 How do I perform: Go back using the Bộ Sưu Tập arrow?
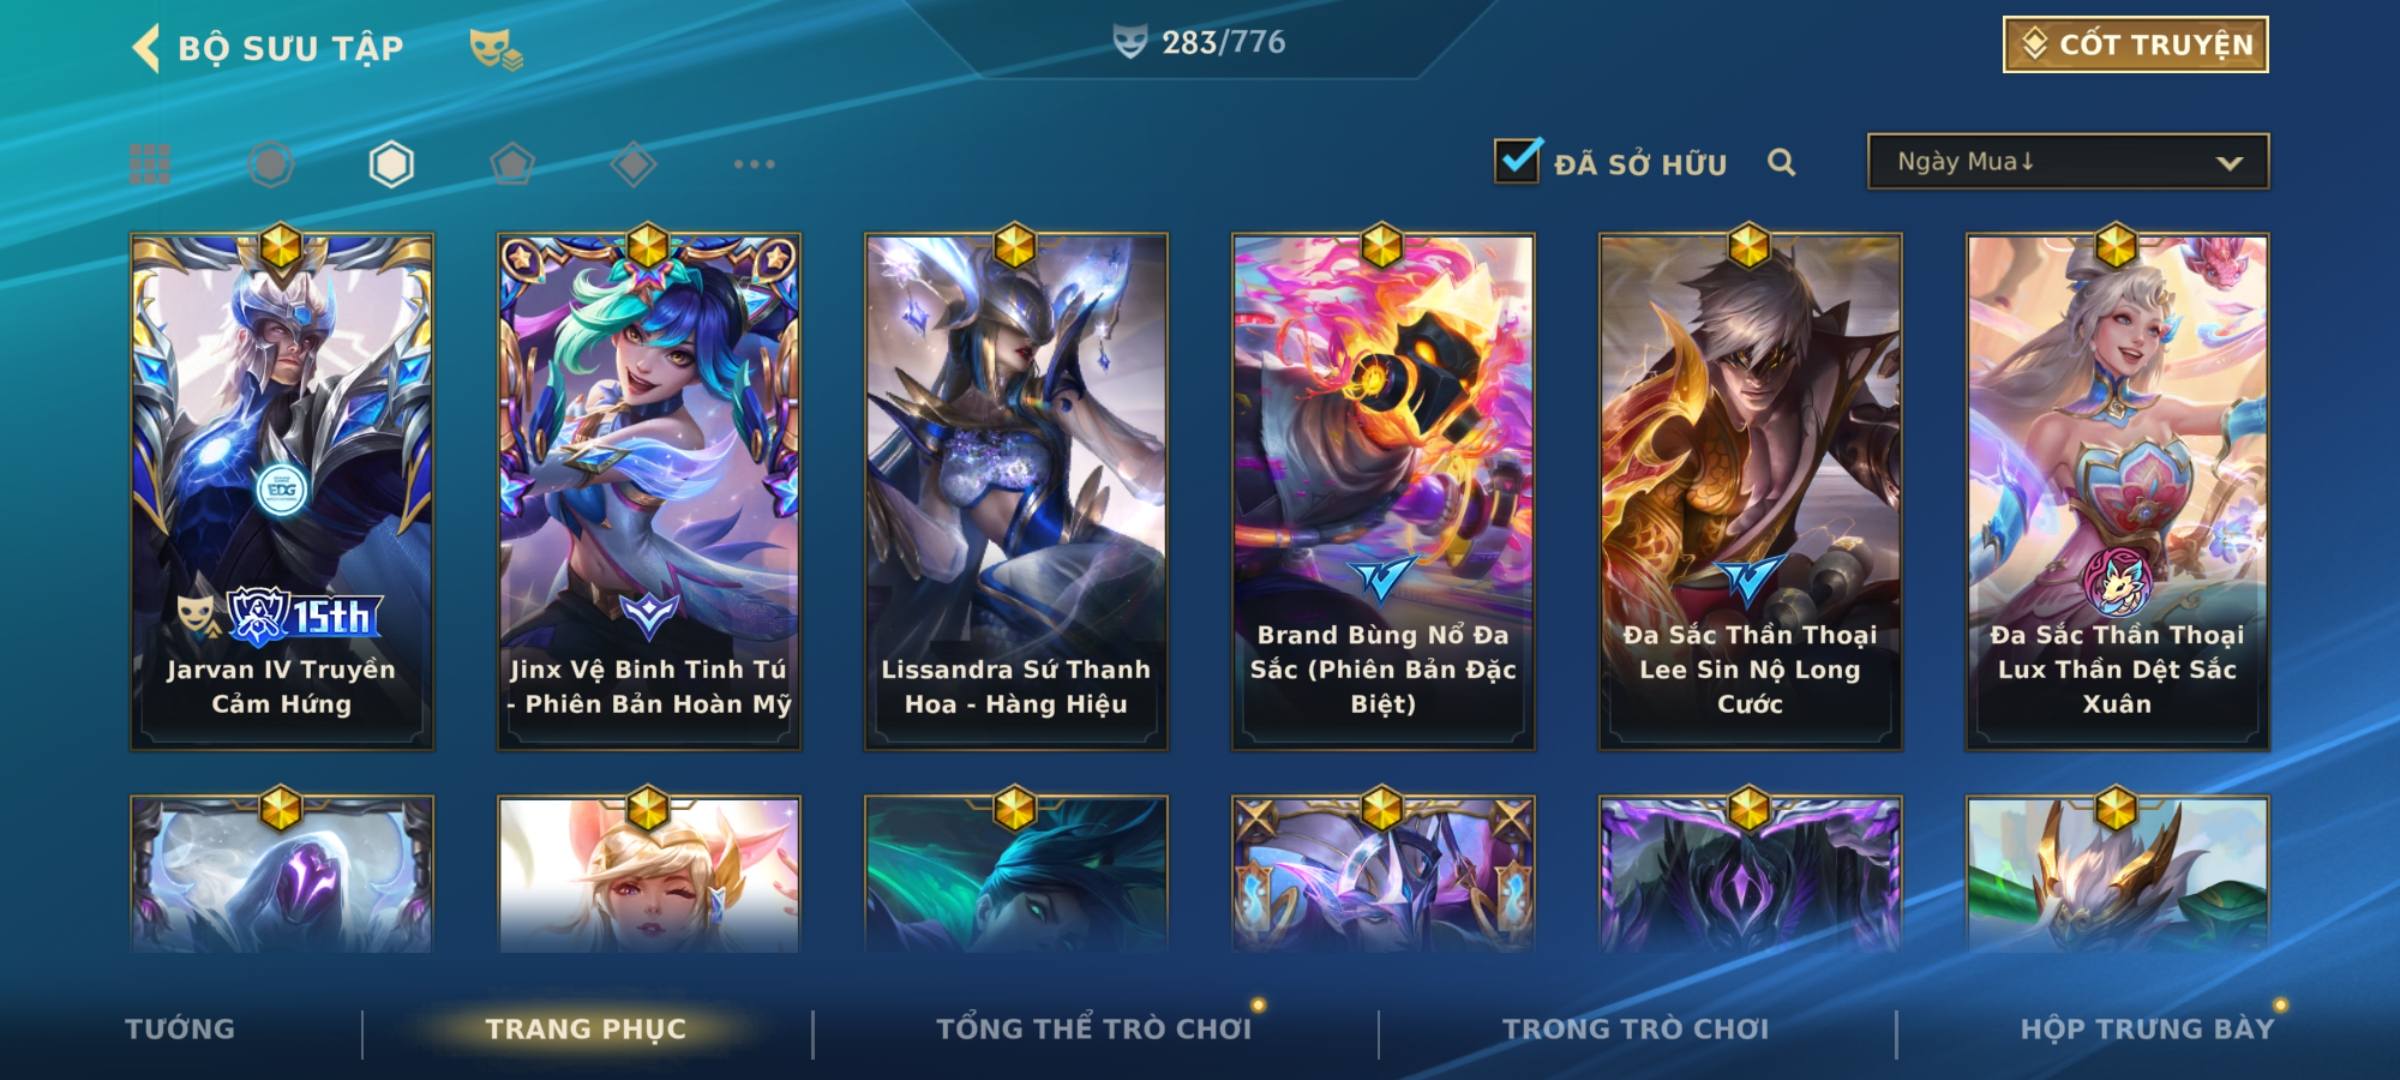146,48
